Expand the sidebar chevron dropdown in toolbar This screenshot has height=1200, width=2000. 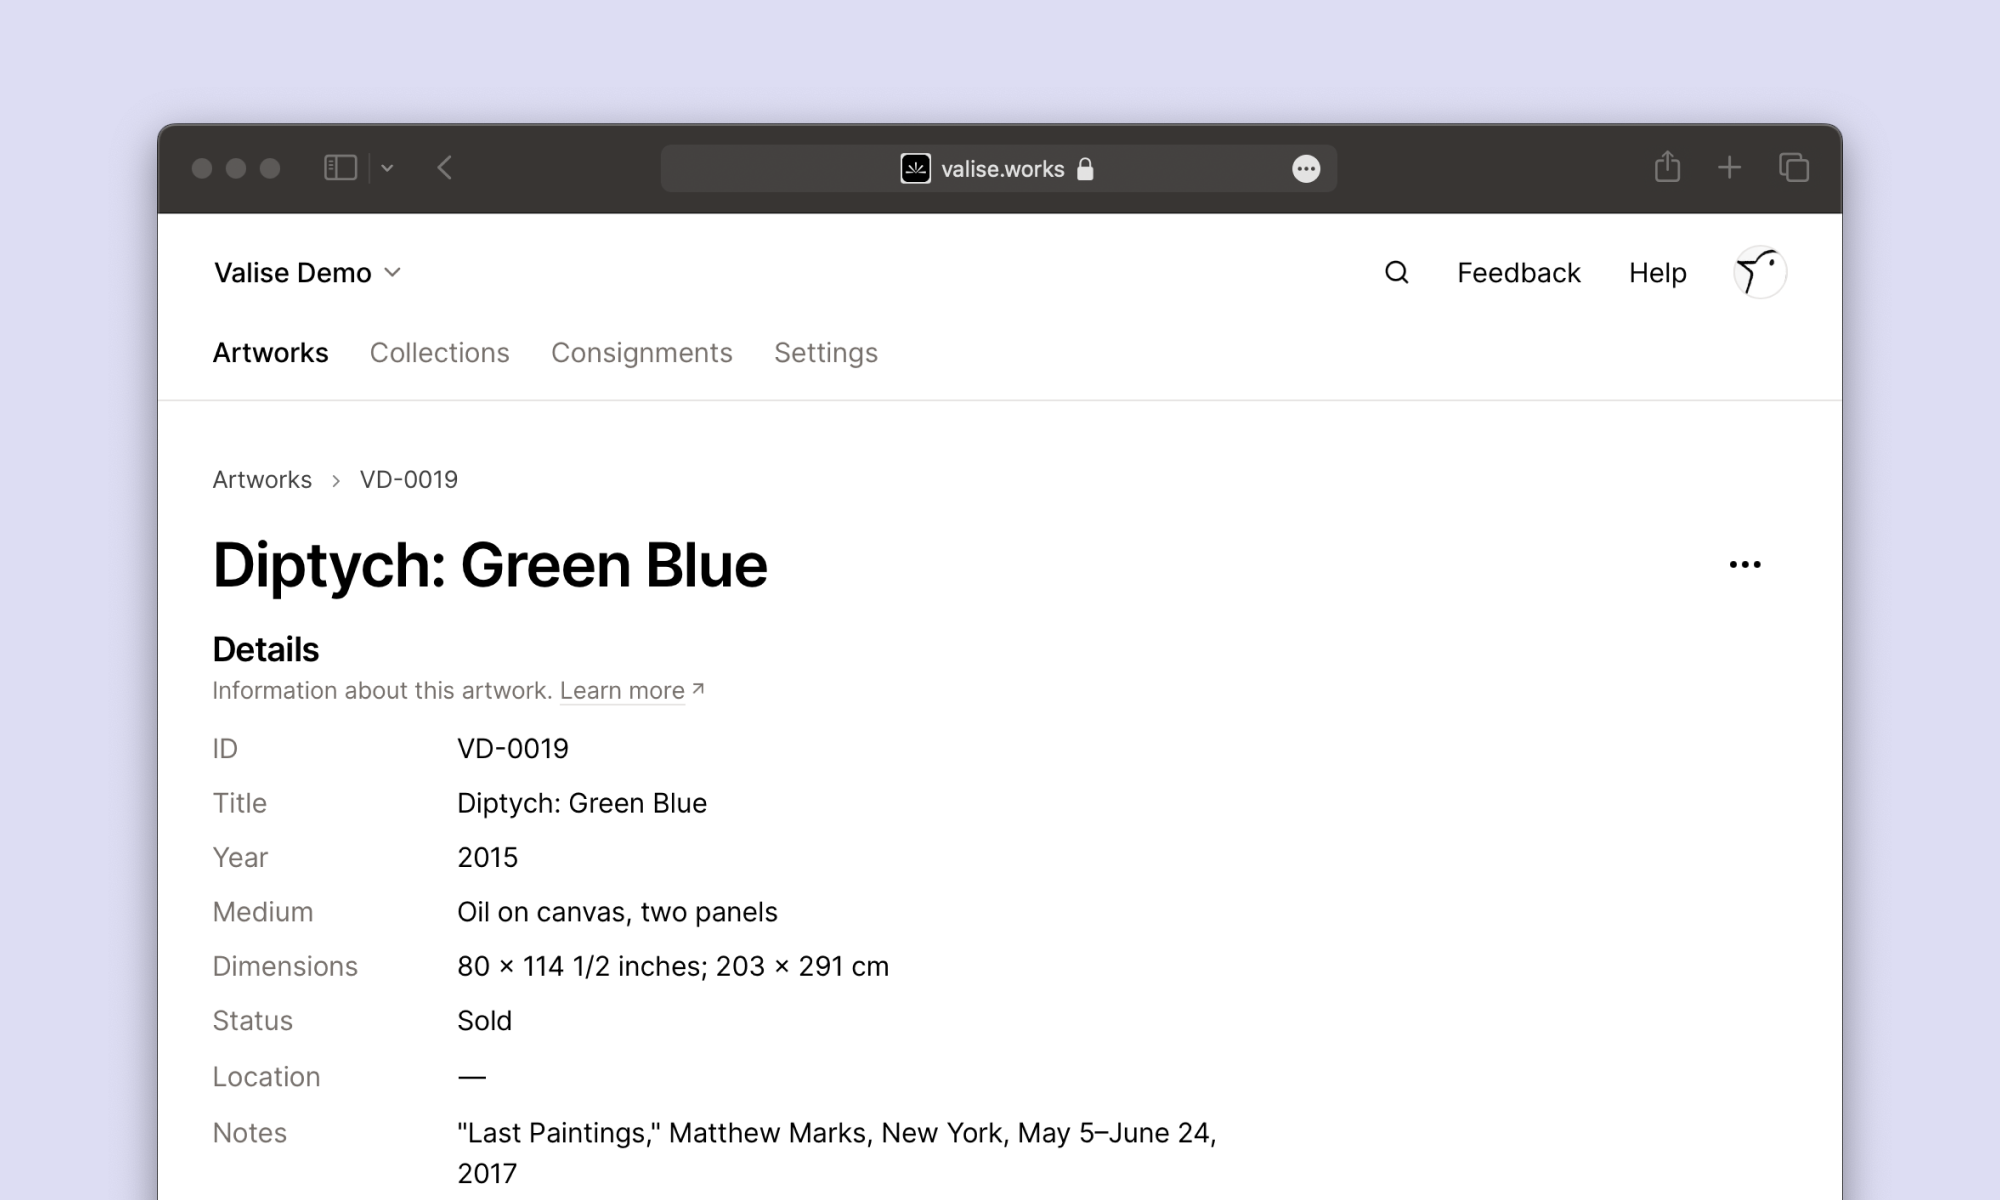[387, 168]
